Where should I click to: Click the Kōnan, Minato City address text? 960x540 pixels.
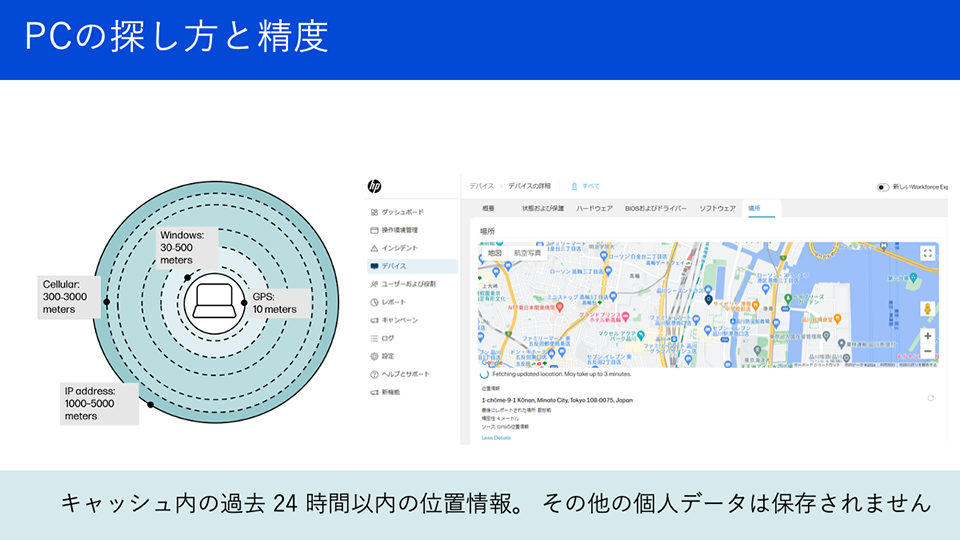tap(557, 400)
